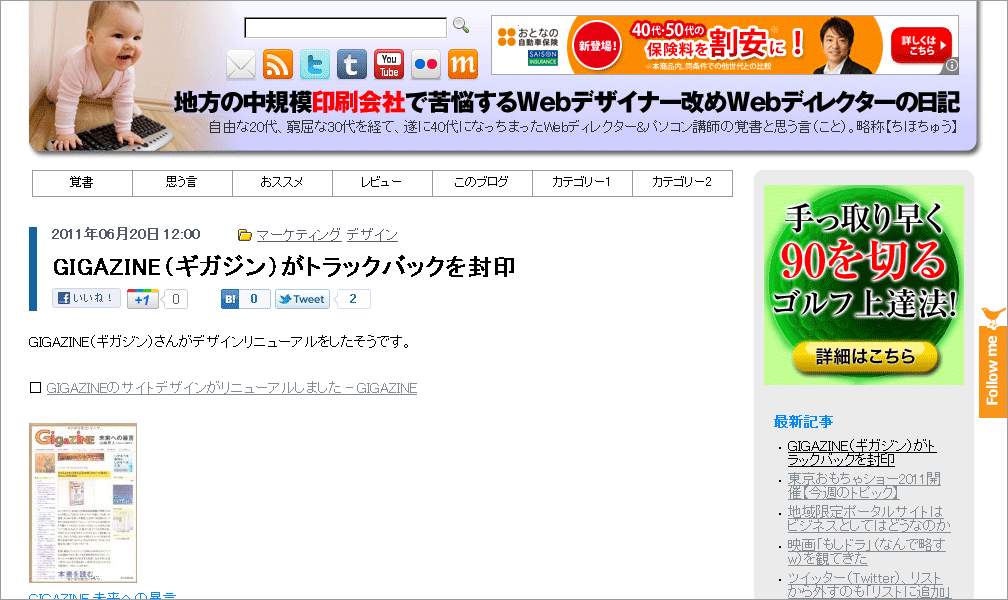Visit the YouTube icon link
1008x600 pixels.
389,65
